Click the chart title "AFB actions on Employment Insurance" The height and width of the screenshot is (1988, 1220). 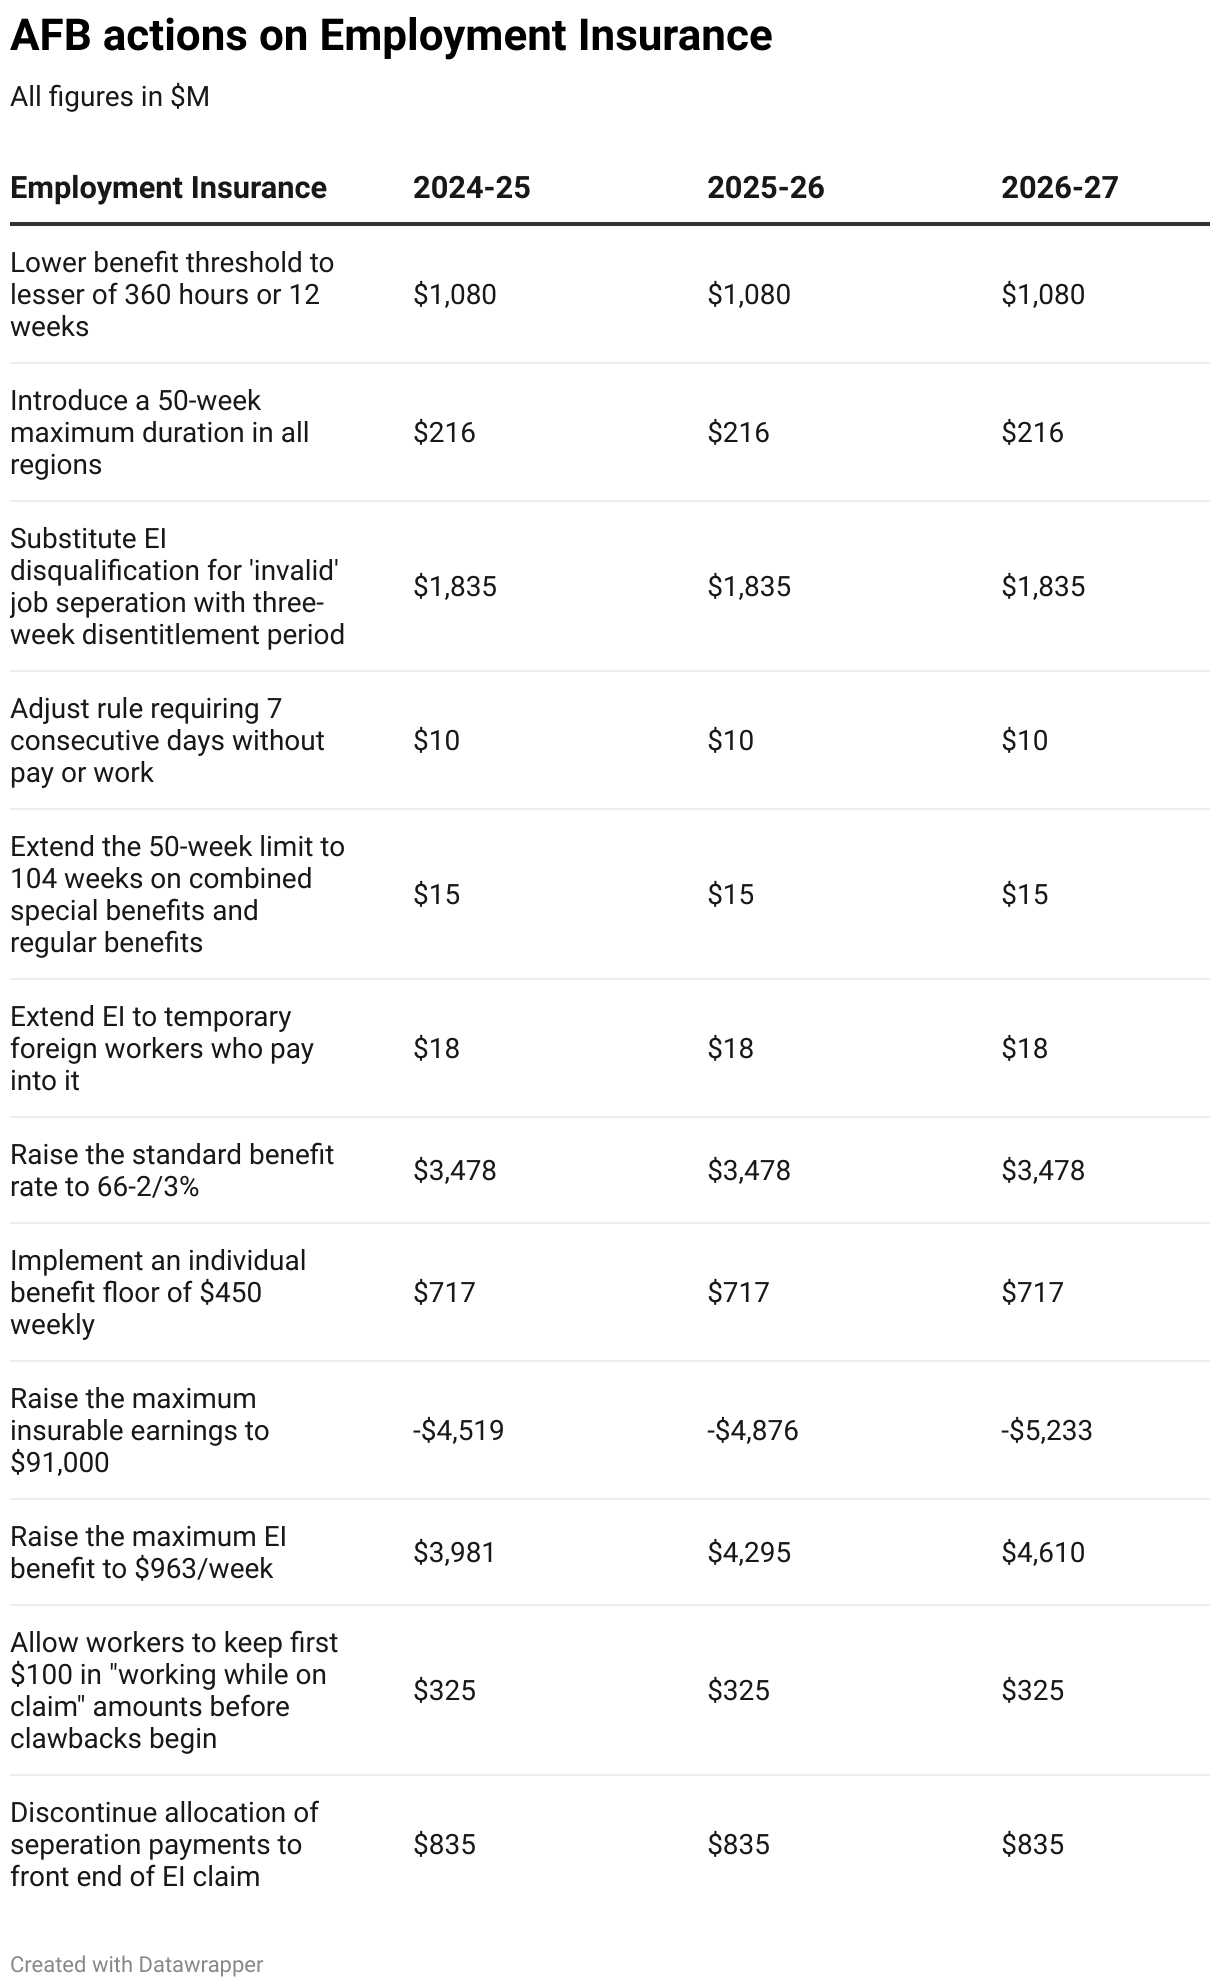(391, 36)
